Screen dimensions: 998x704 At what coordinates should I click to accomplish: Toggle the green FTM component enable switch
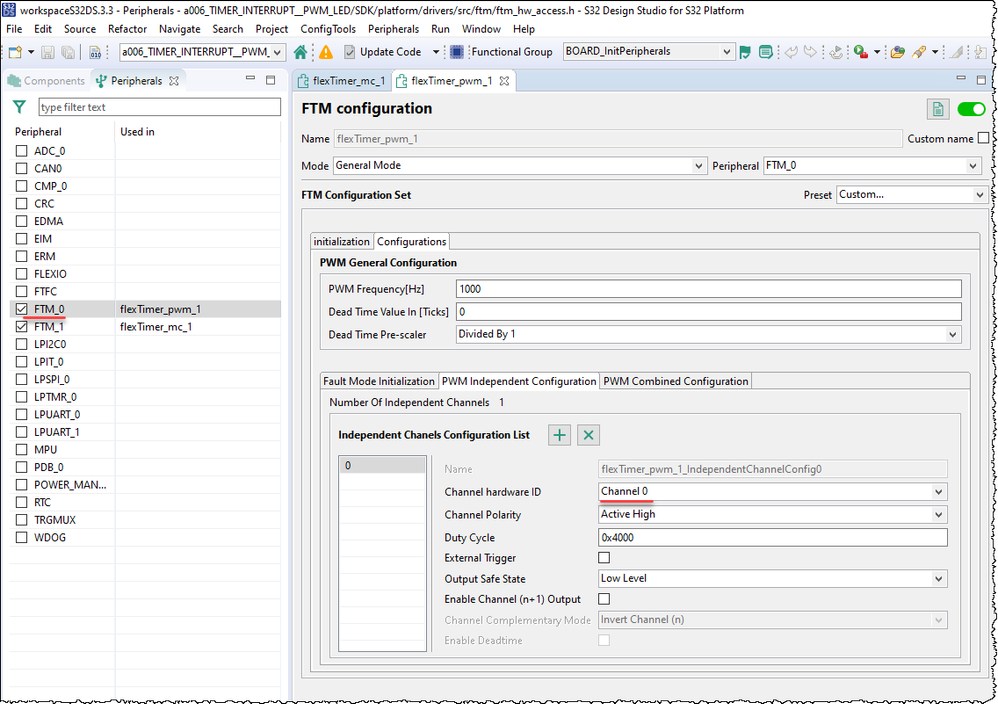[971, 109]
